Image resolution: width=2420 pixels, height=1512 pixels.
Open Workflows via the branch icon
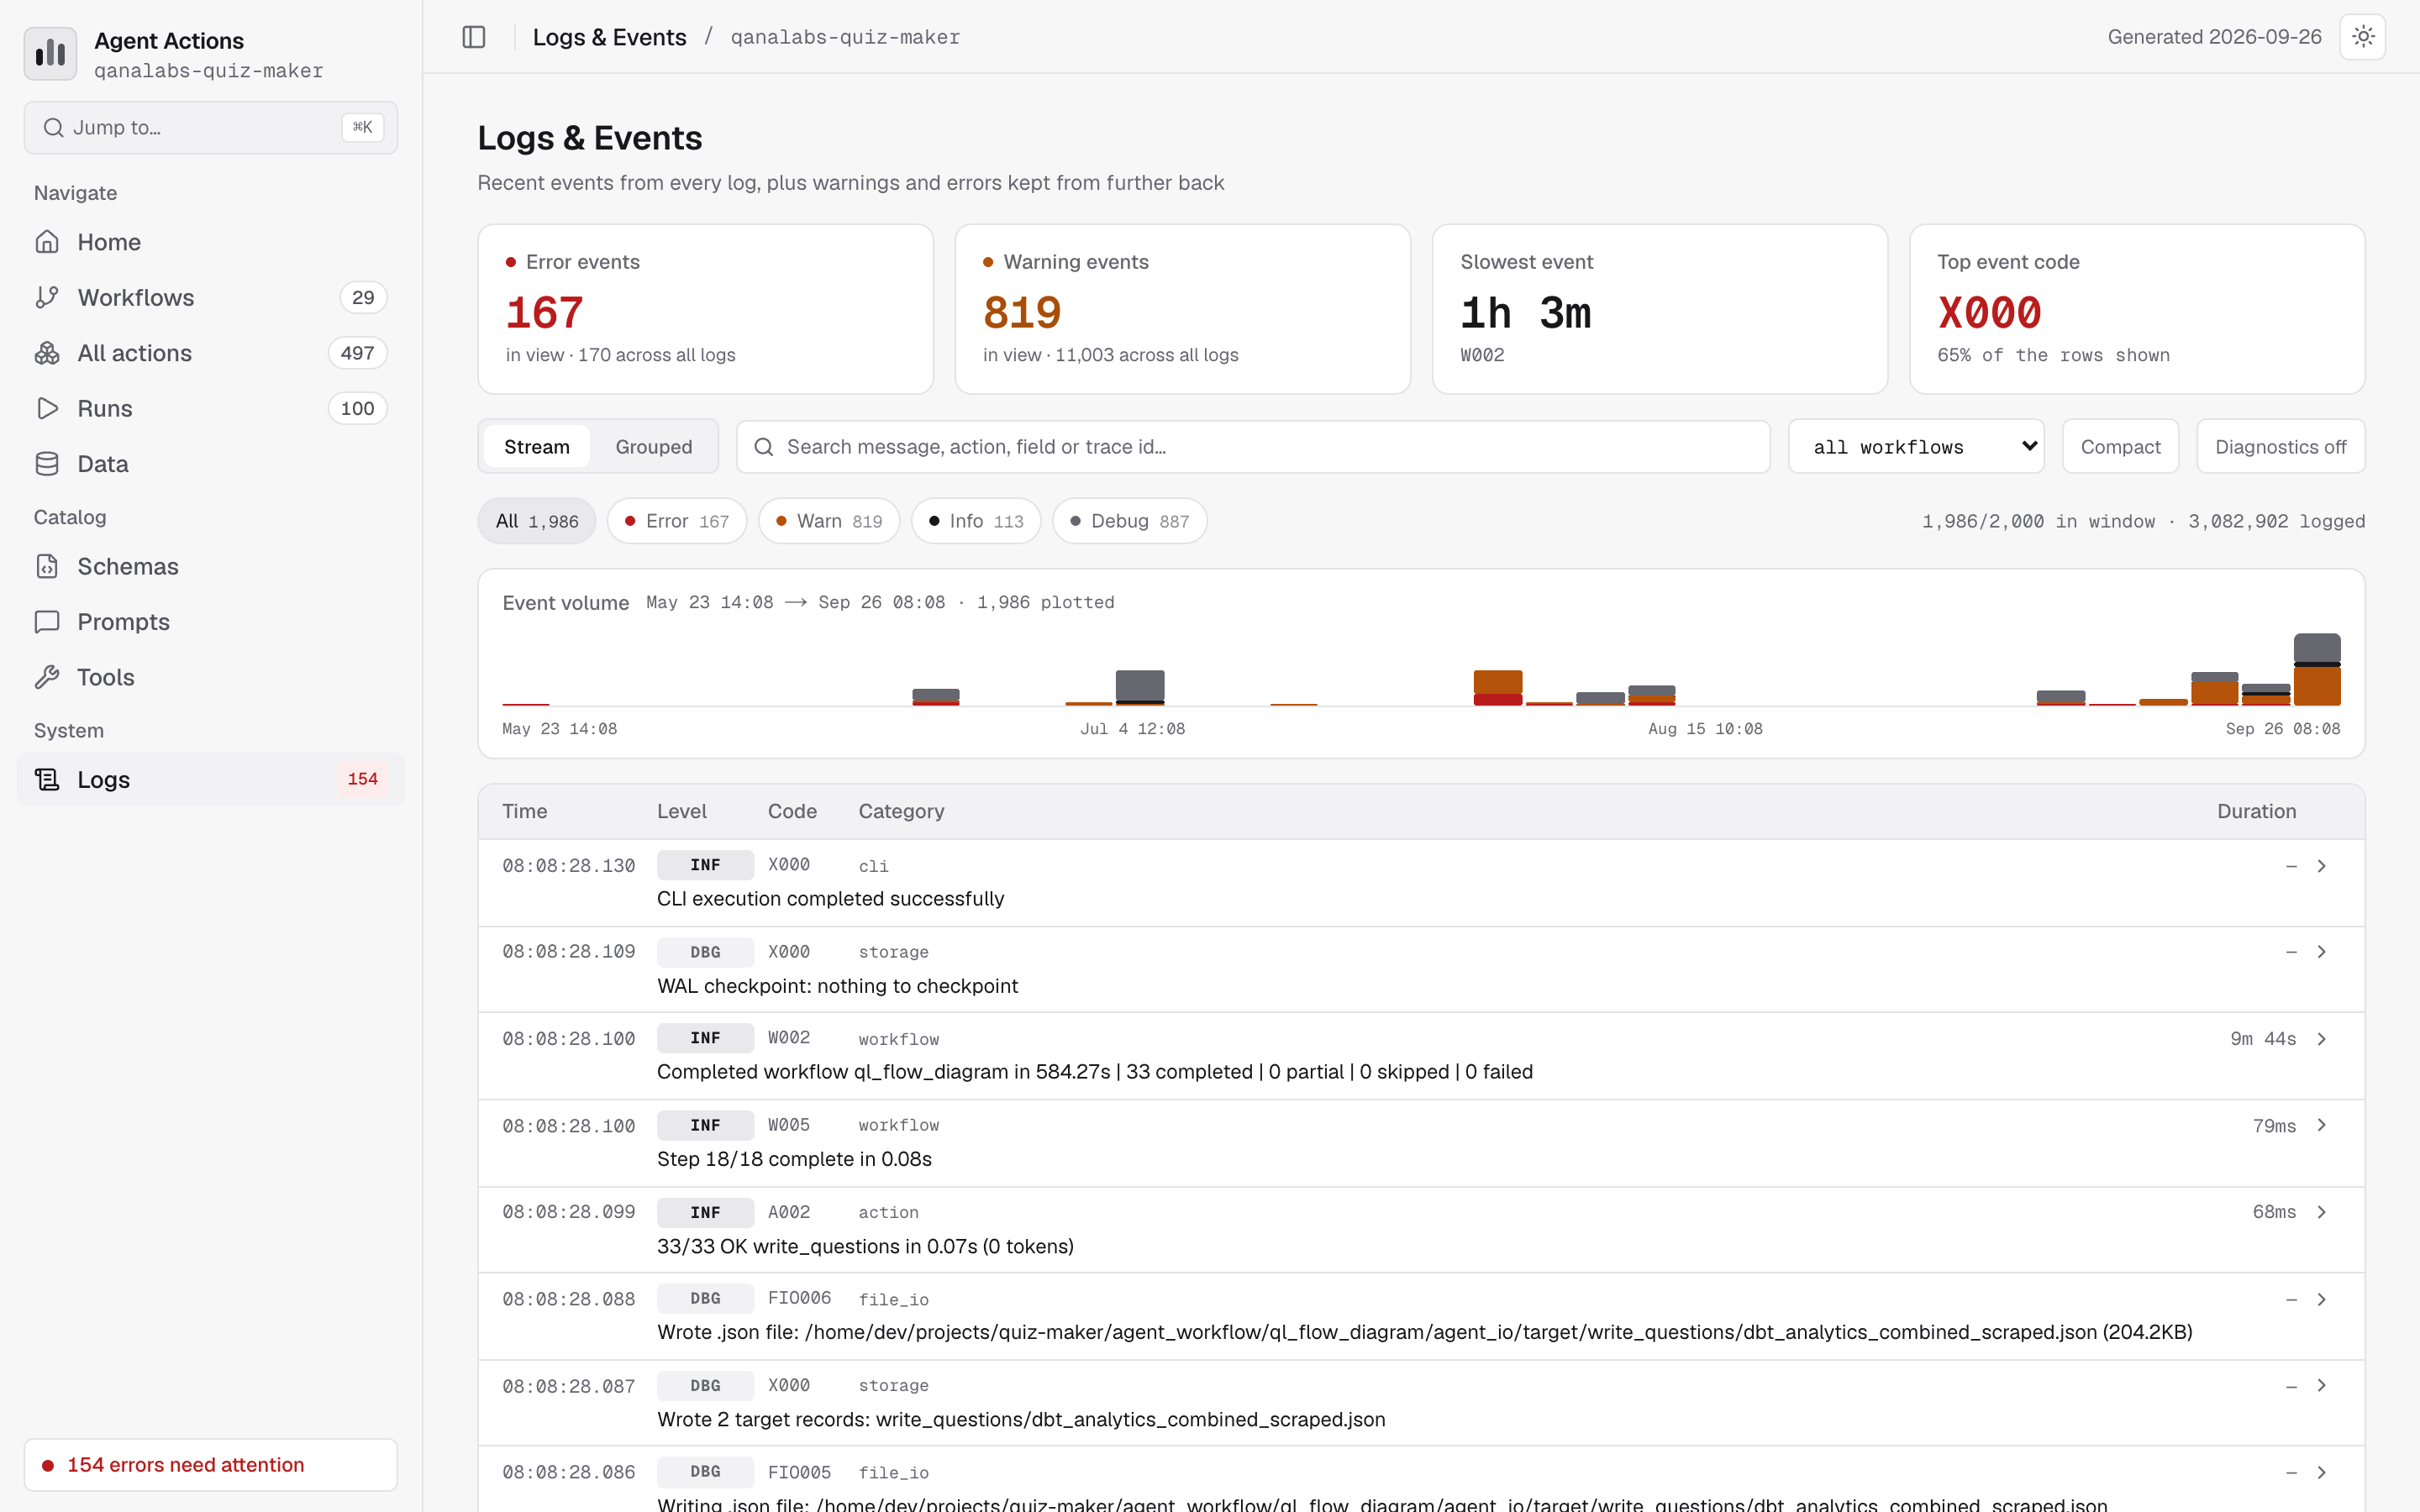(47, 297)
